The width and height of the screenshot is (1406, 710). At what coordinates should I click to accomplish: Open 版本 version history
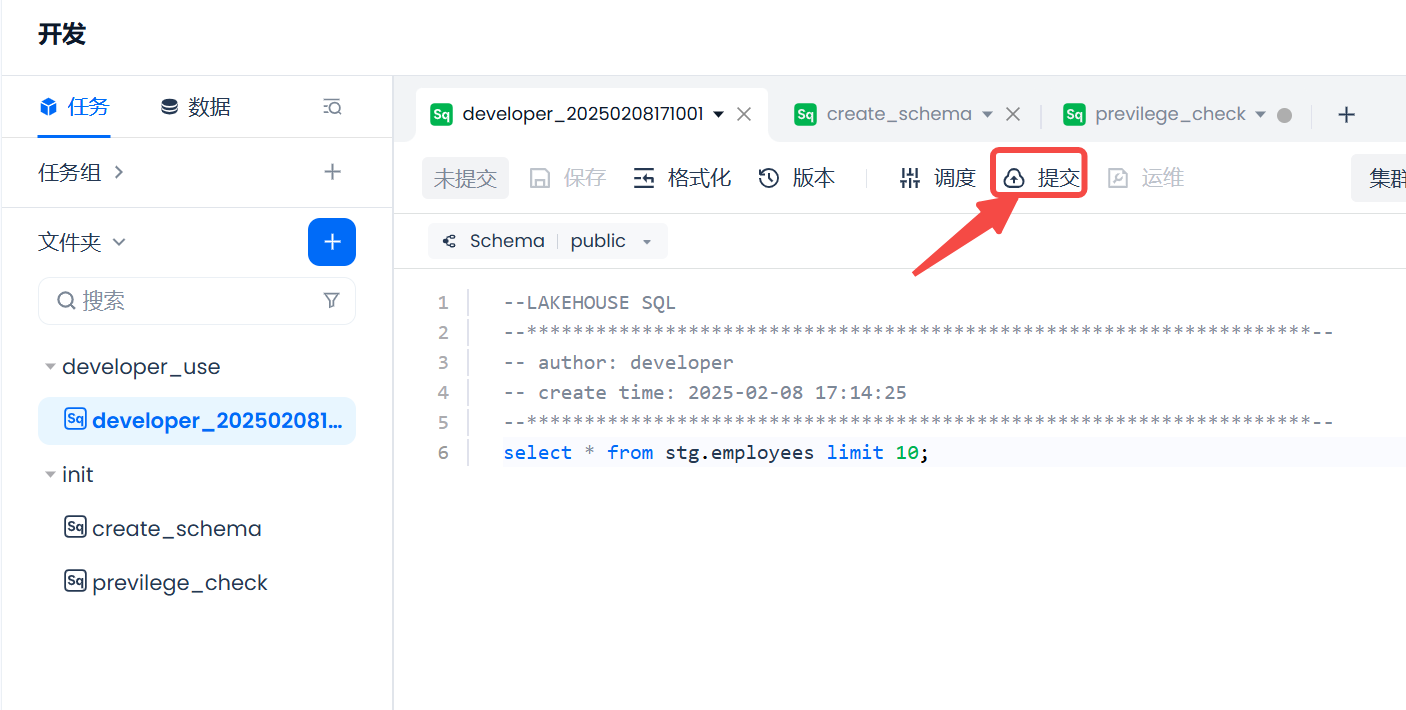tap(796, 178)
